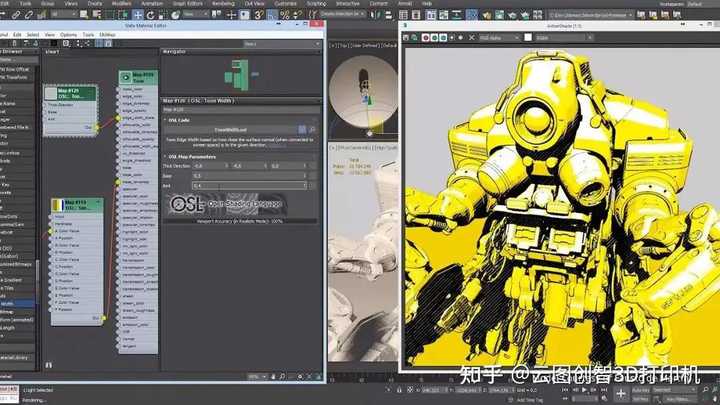Click Key Filters button

(678, 399)
